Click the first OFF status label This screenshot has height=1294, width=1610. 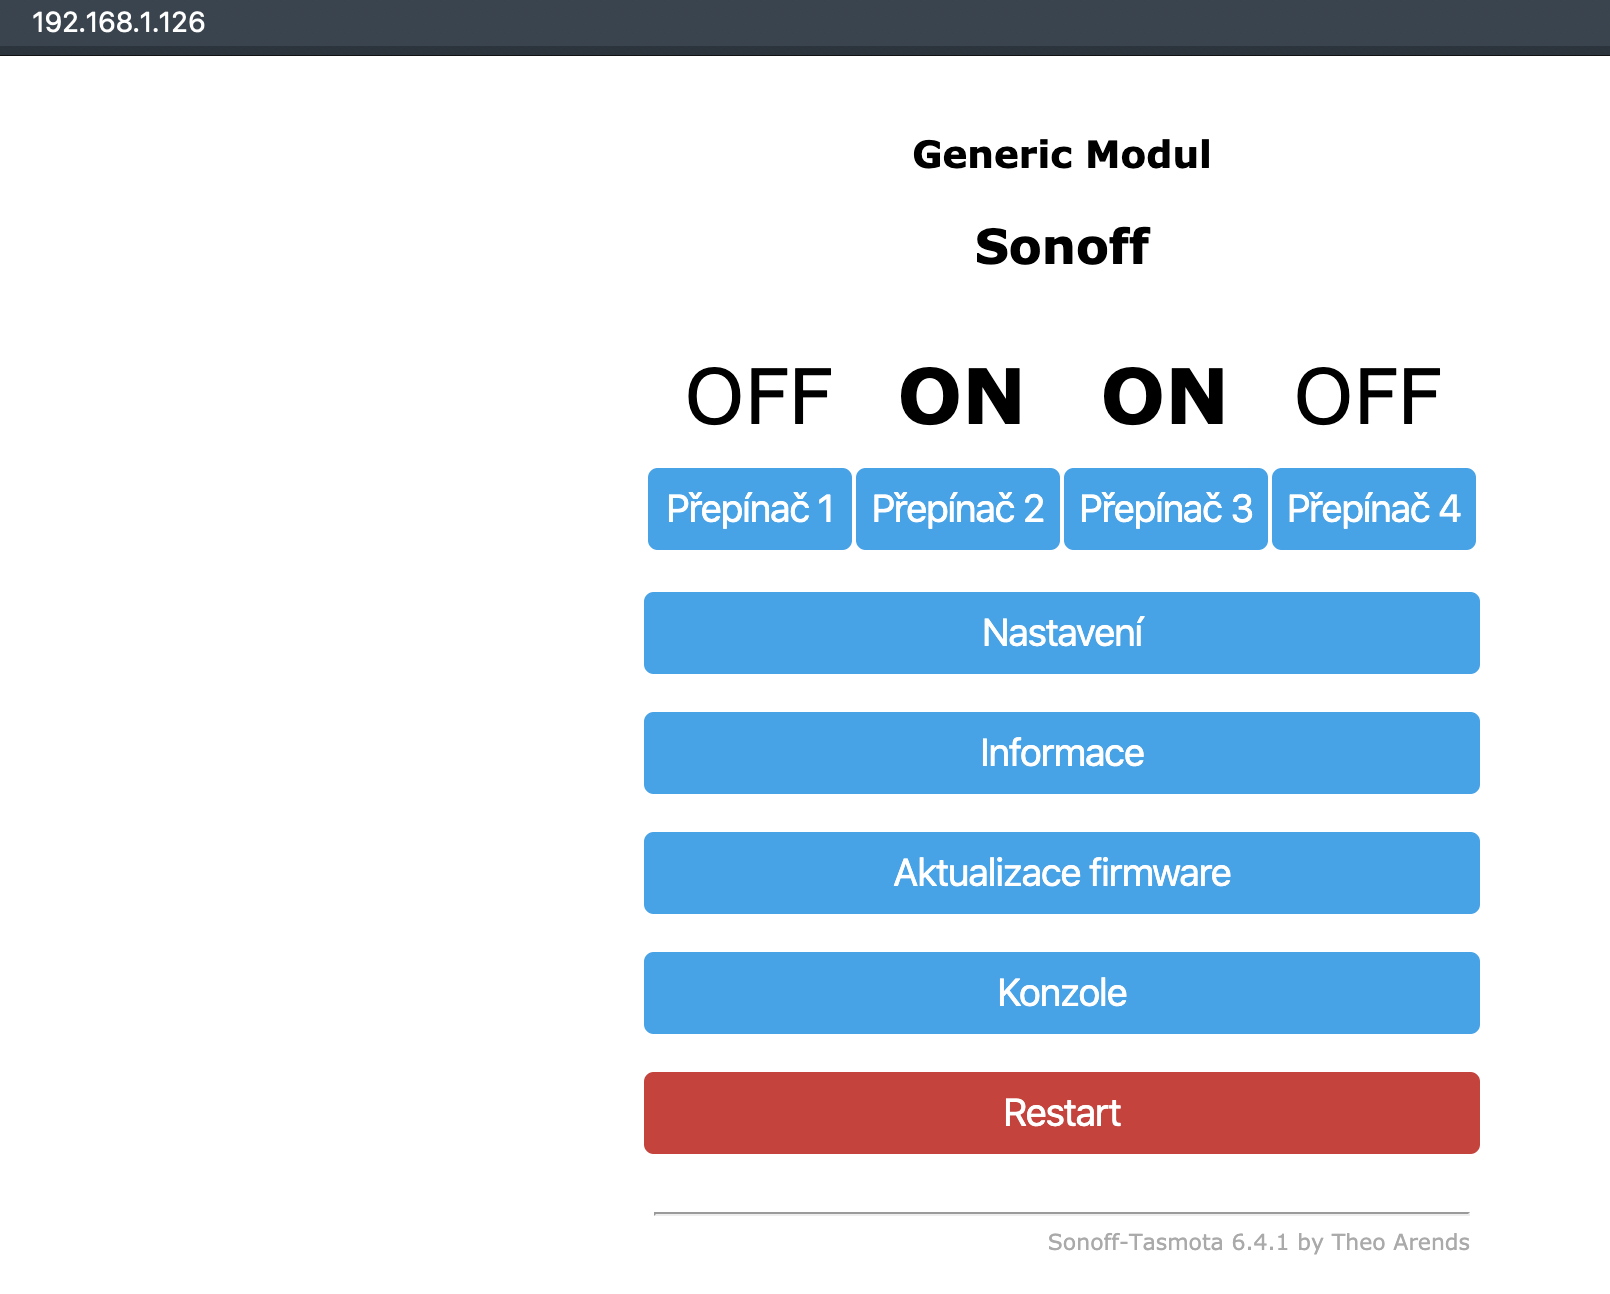[x=758, y=397]
